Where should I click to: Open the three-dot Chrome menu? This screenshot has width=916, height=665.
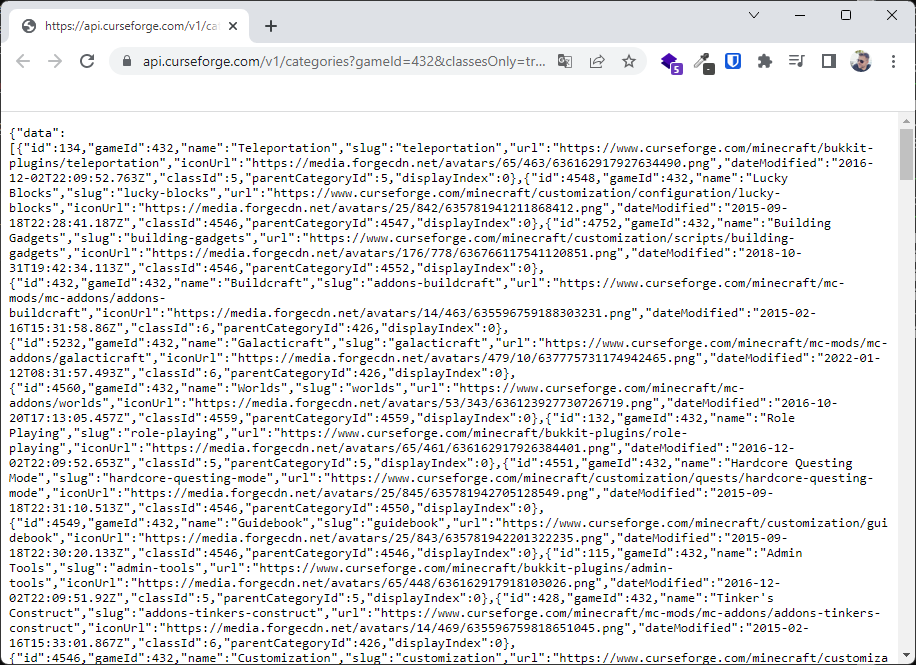893,61
